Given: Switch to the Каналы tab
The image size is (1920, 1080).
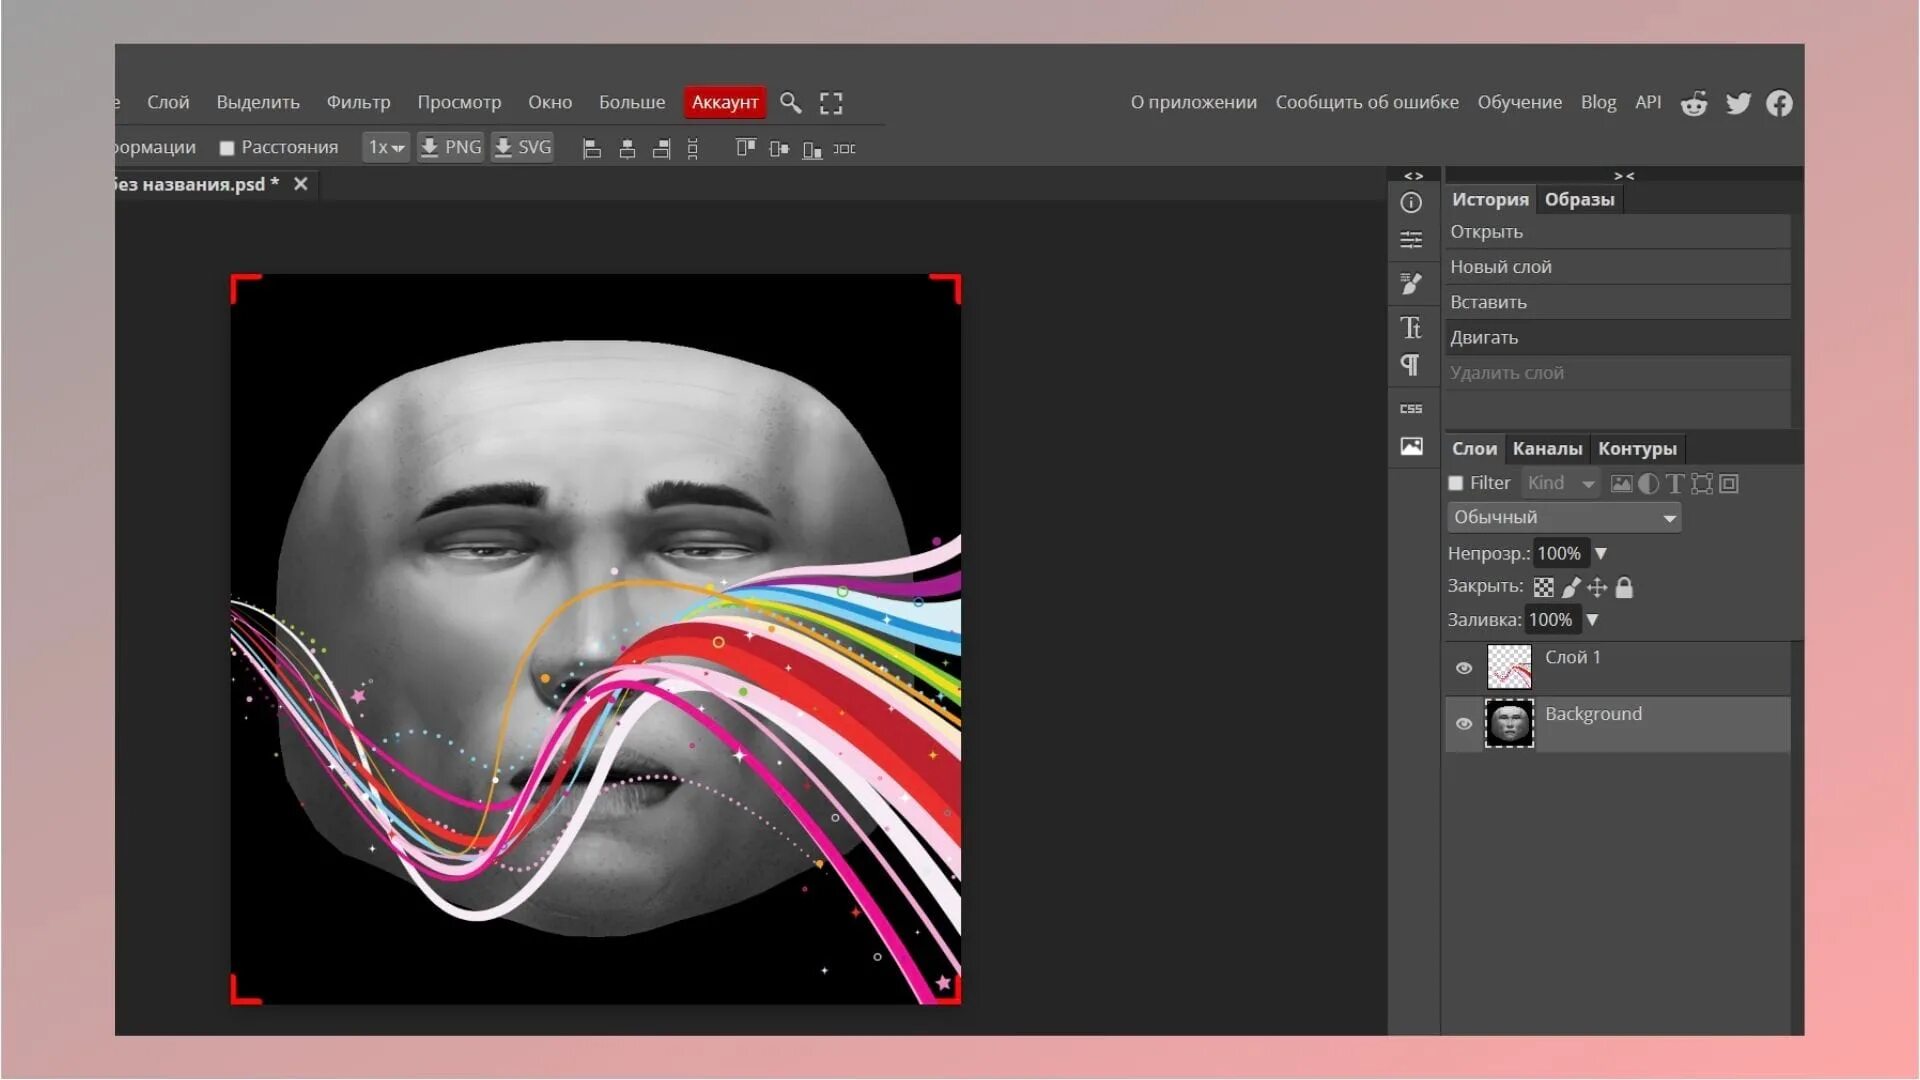Looking at the screenshot, I should (x=1547, y=449).
